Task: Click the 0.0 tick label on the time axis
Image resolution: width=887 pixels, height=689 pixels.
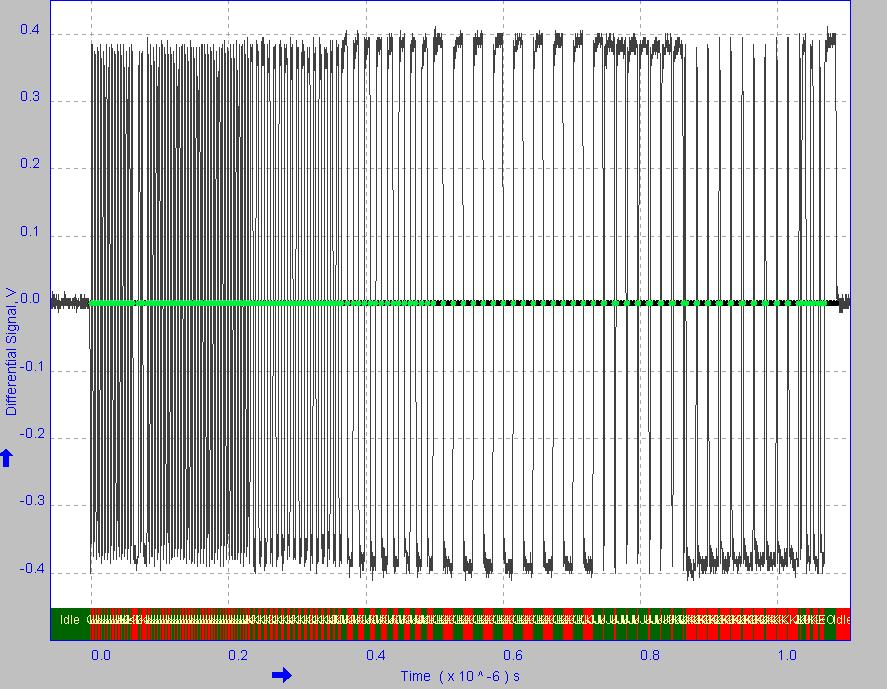Action: (x=100, y=655)
